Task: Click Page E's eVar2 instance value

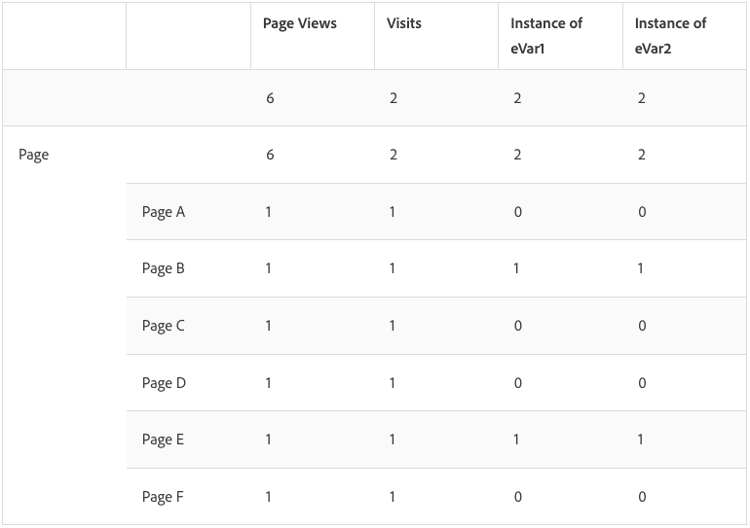Action: 641,440
